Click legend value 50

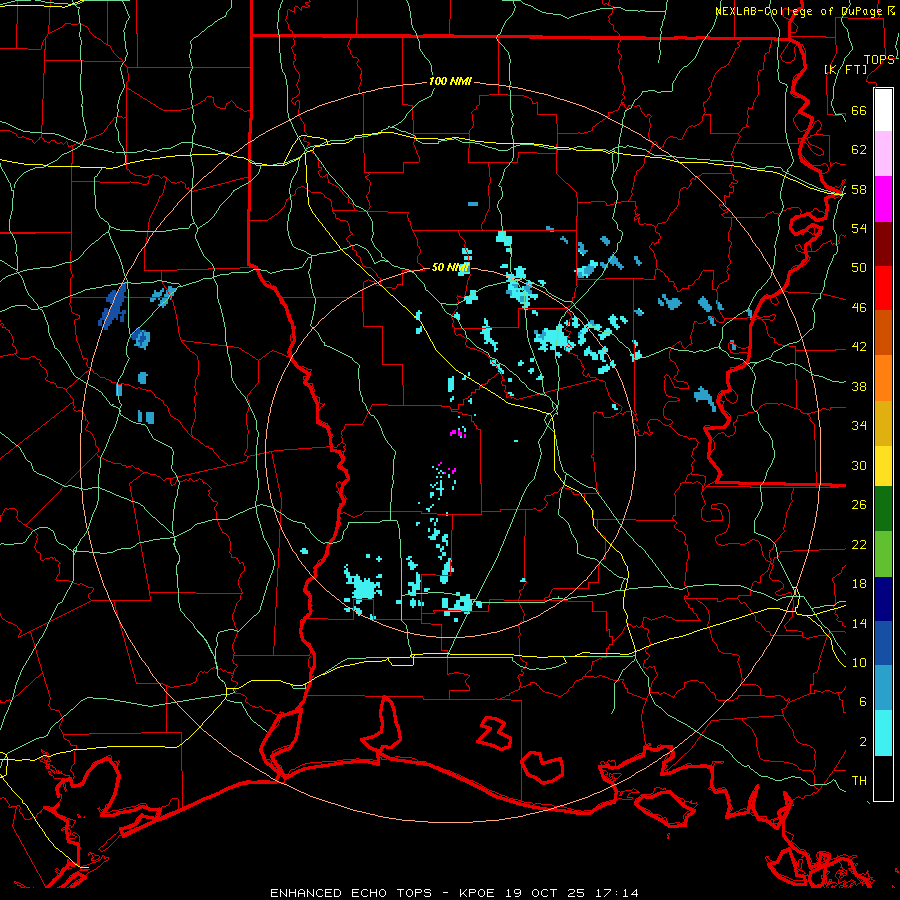coord(859,267)
